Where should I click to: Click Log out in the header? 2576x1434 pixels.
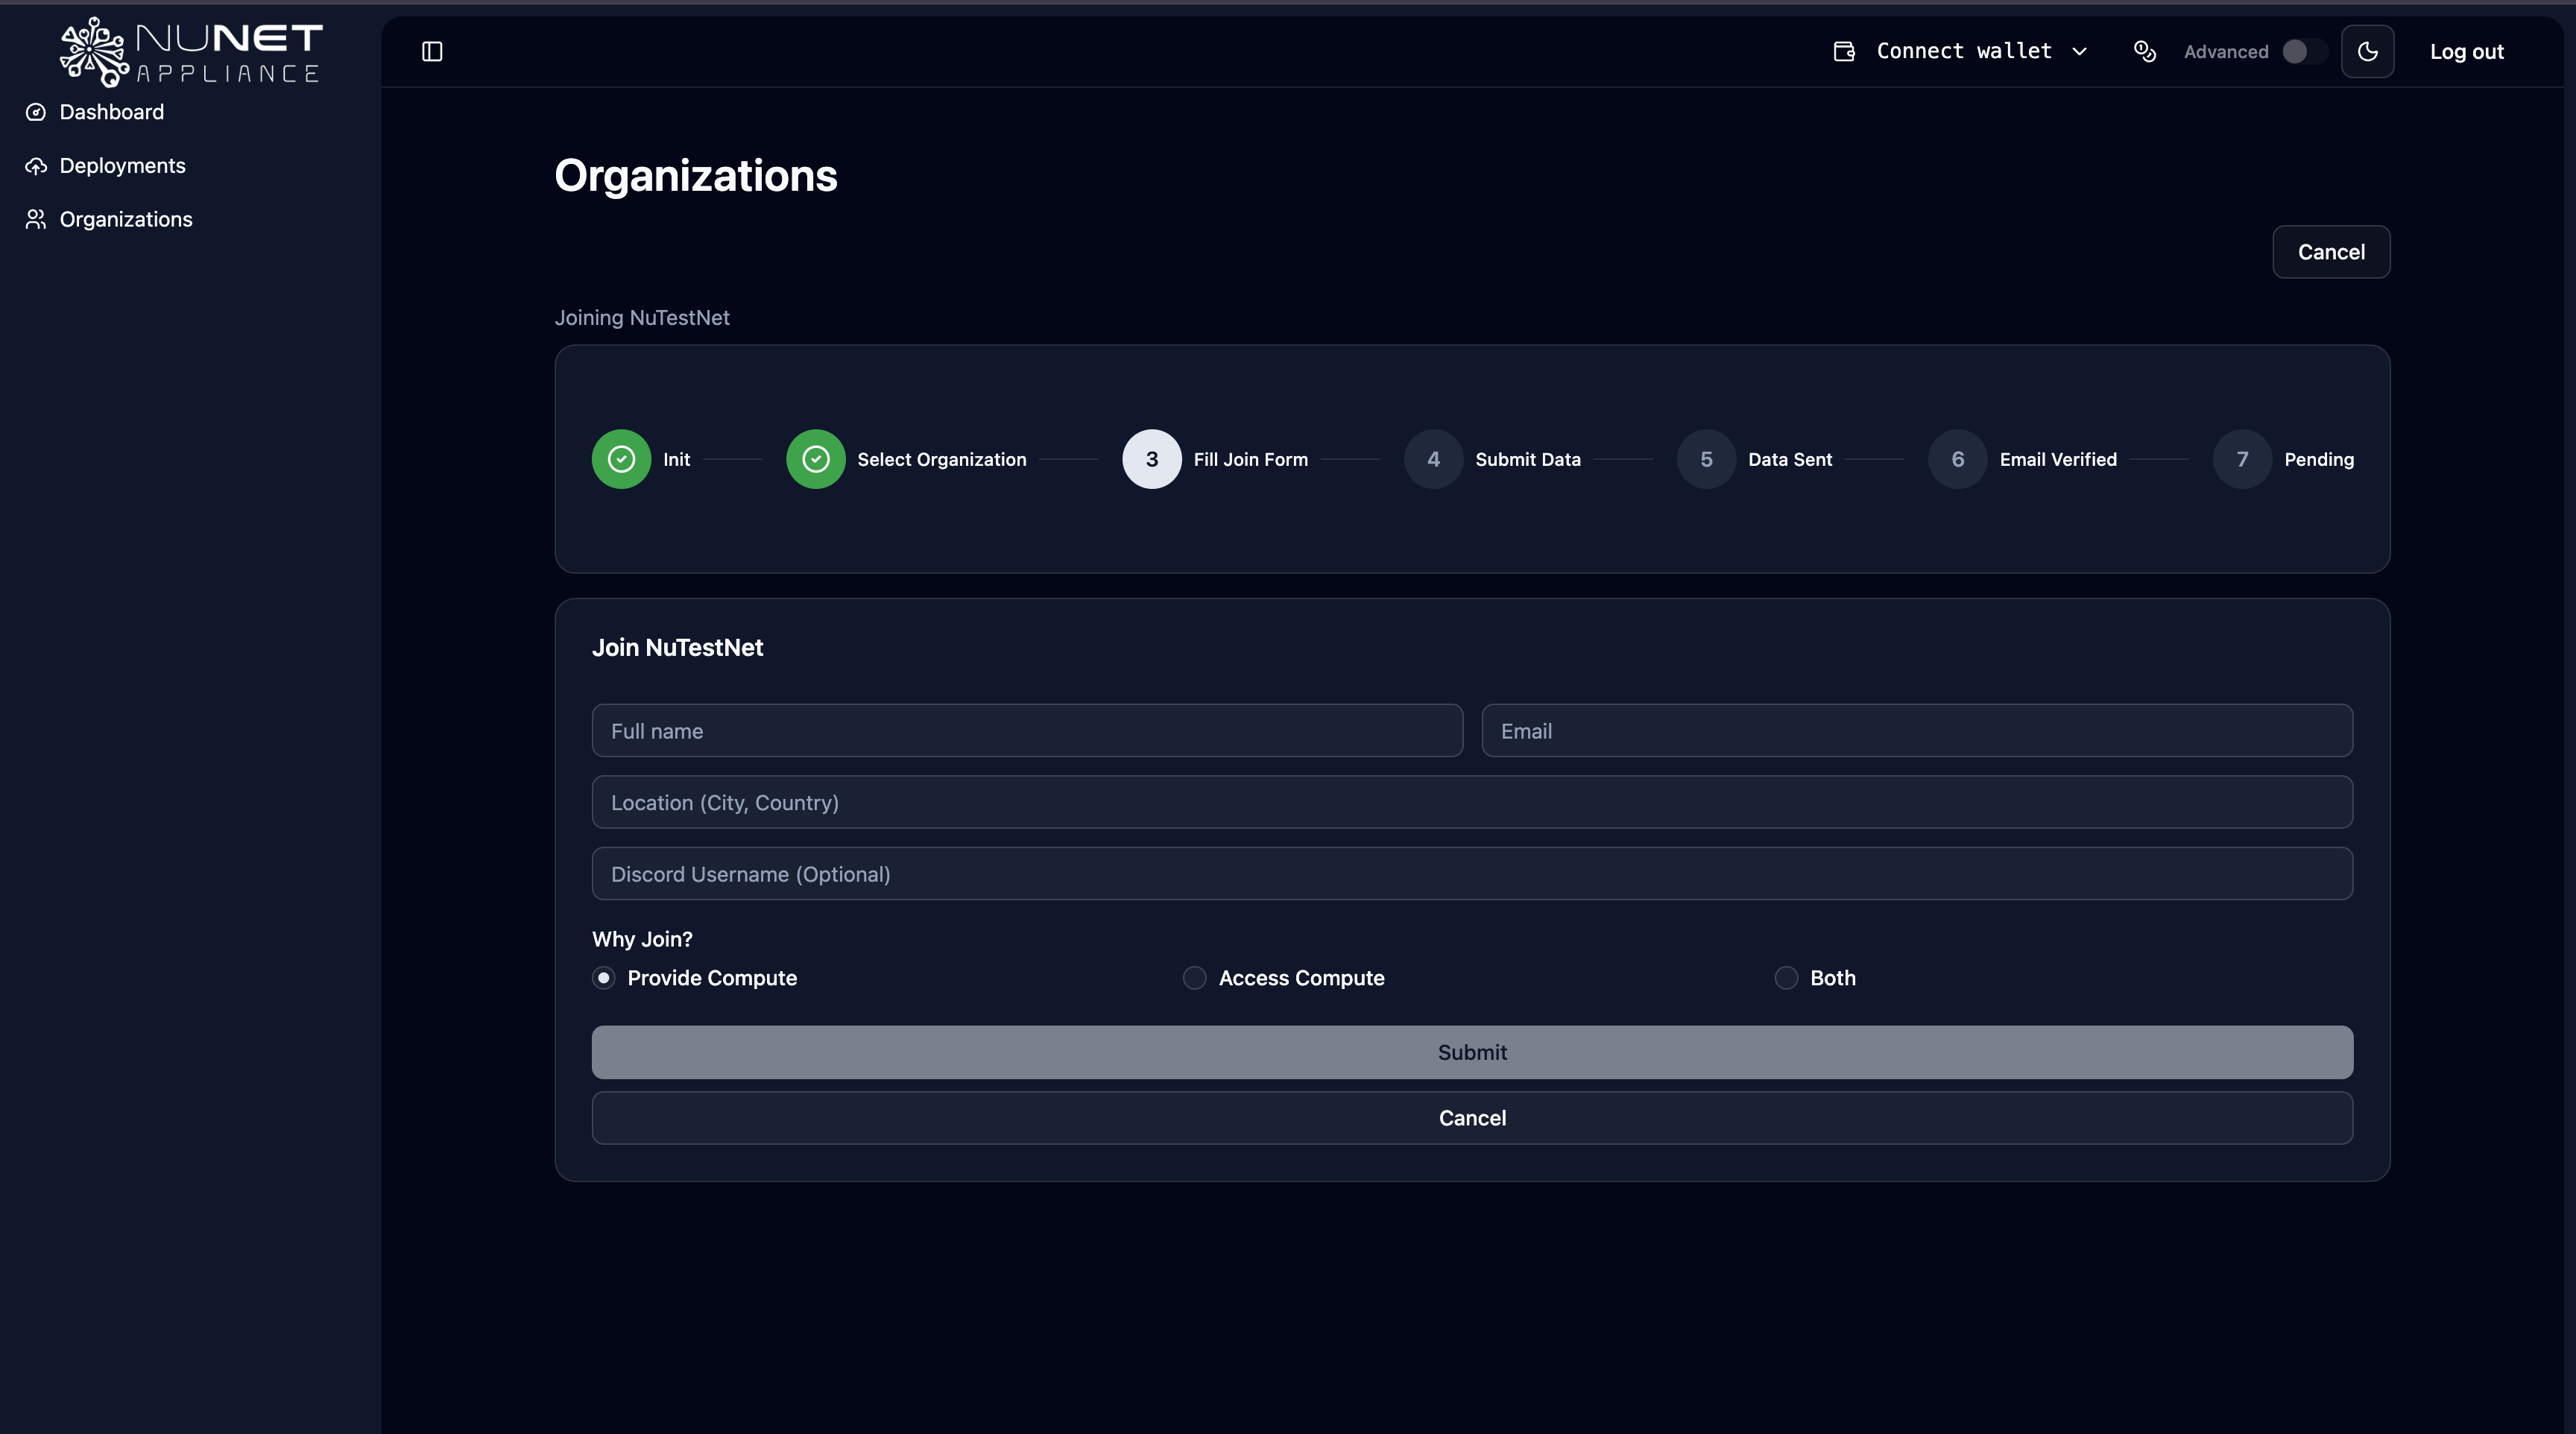(x=2466, y=52)
